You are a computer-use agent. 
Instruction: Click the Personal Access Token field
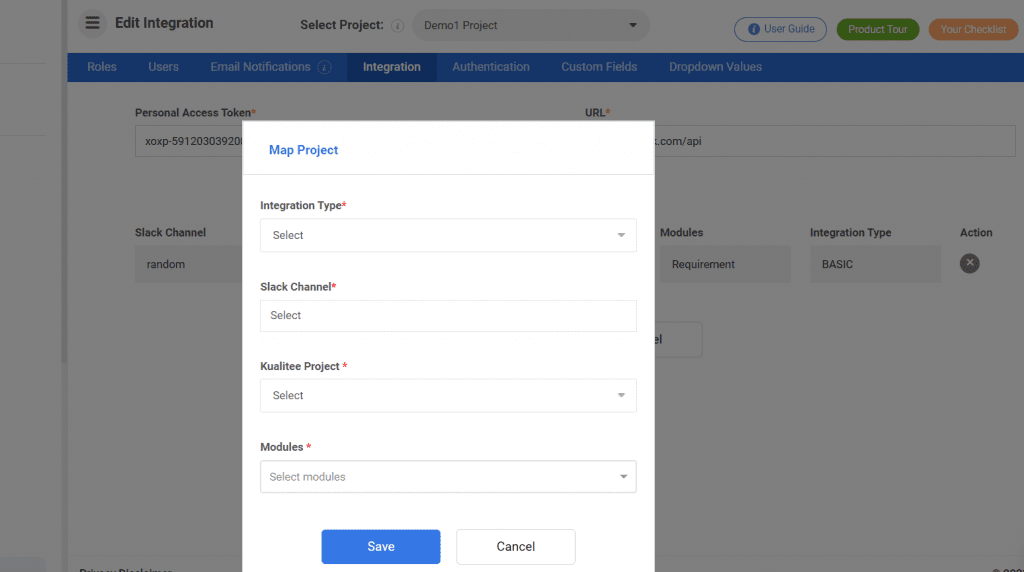[x=189, y=141]
